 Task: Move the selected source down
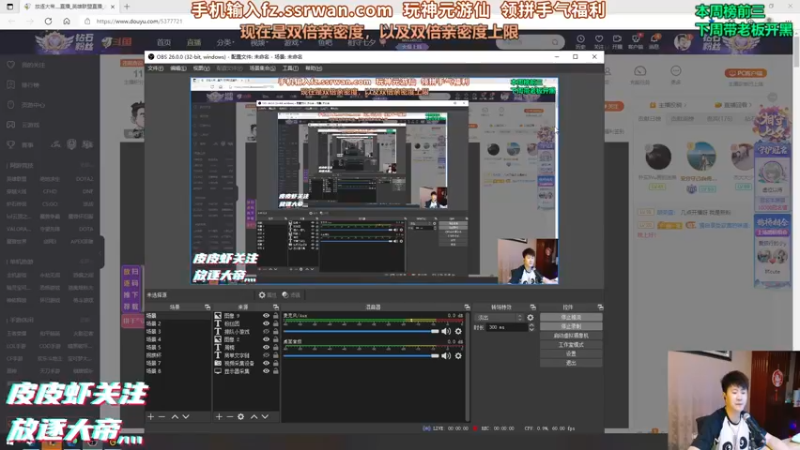click(265, 417)
